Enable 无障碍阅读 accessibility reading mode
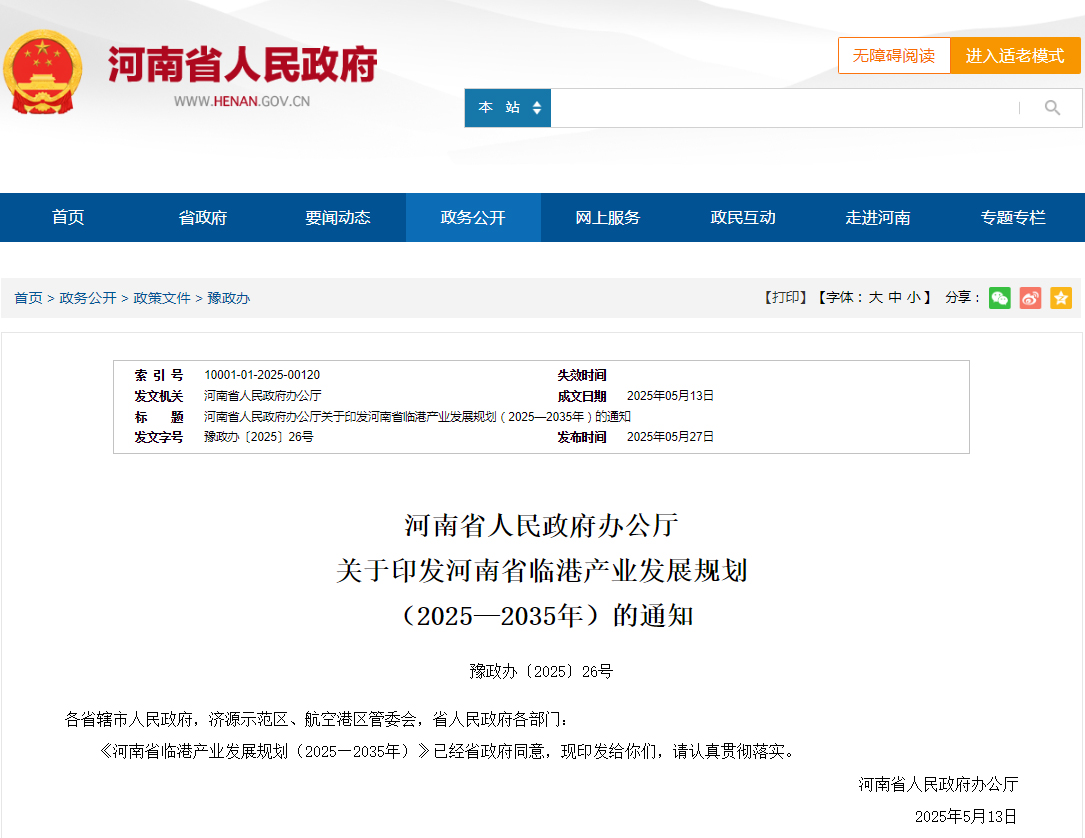 [893, 56]
